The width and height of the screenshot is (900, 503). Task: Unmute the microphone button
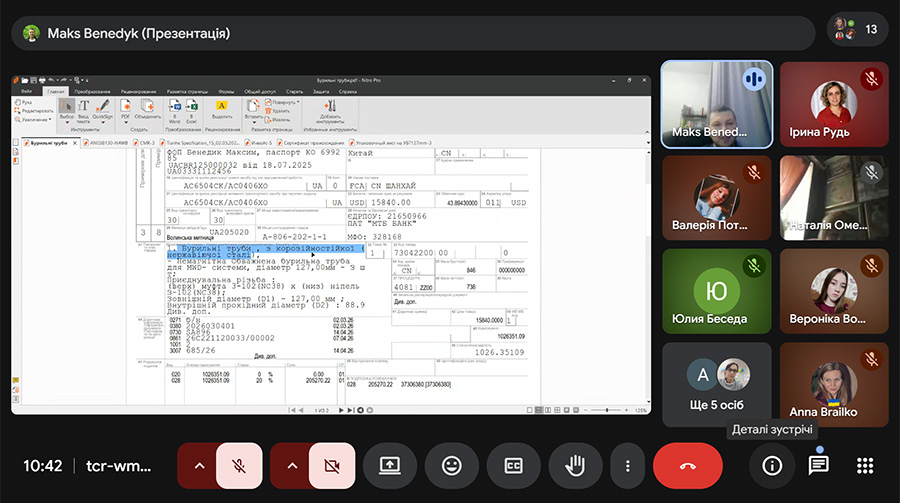pos(239,466)
